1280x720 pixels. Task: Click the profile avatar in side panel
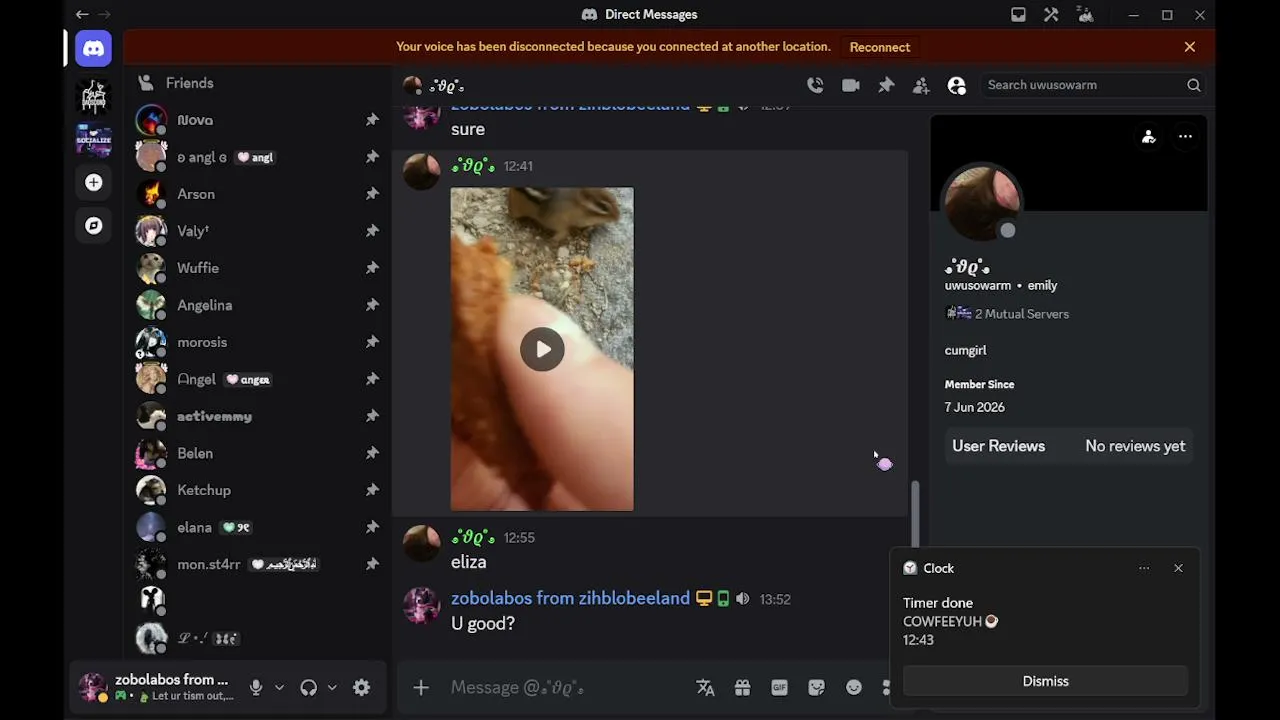click(x=982, y=203)
